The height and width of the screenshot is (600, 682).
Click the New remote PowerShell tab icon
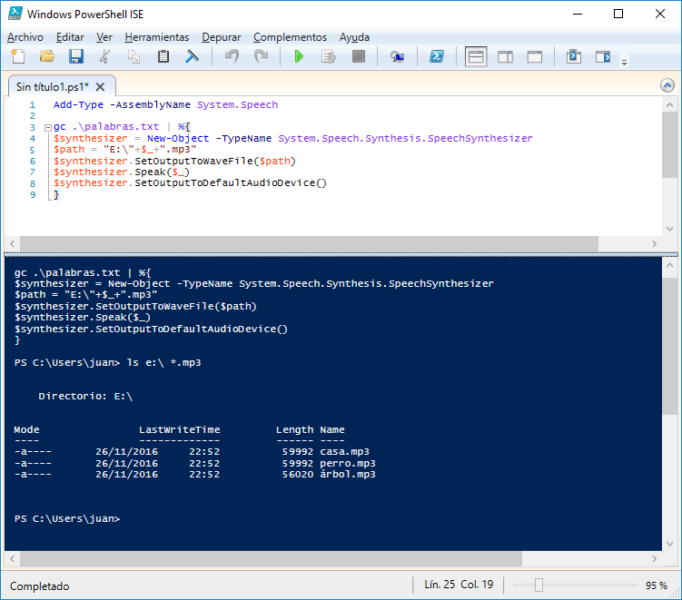click(x=398, y=57)
